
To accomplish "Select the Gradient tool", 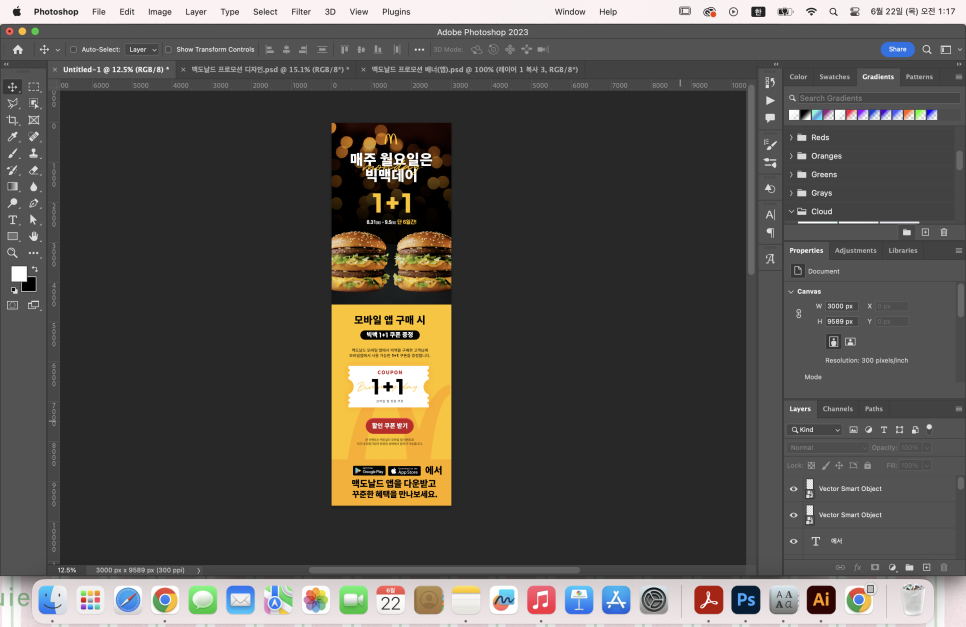I will (x=12, y=187).
